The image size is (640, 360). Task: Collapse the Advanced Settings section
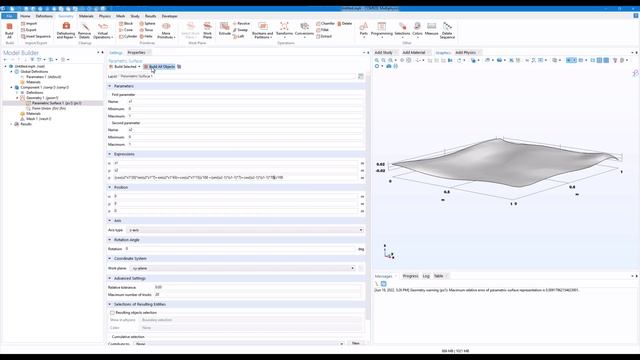pyautogui.click(x=110, y=278)
